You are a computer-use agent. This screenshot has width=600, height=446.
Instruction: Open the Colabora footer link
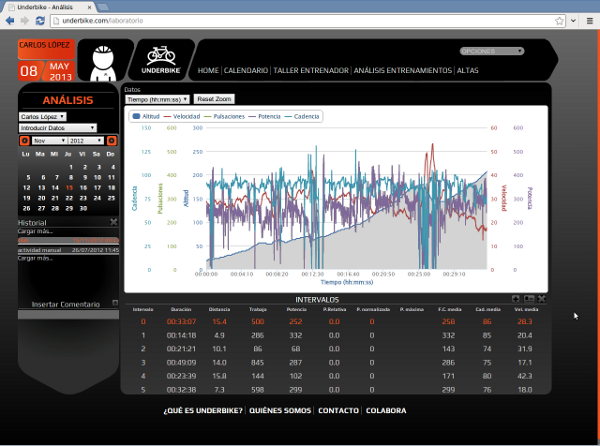(x=386, y=410)
